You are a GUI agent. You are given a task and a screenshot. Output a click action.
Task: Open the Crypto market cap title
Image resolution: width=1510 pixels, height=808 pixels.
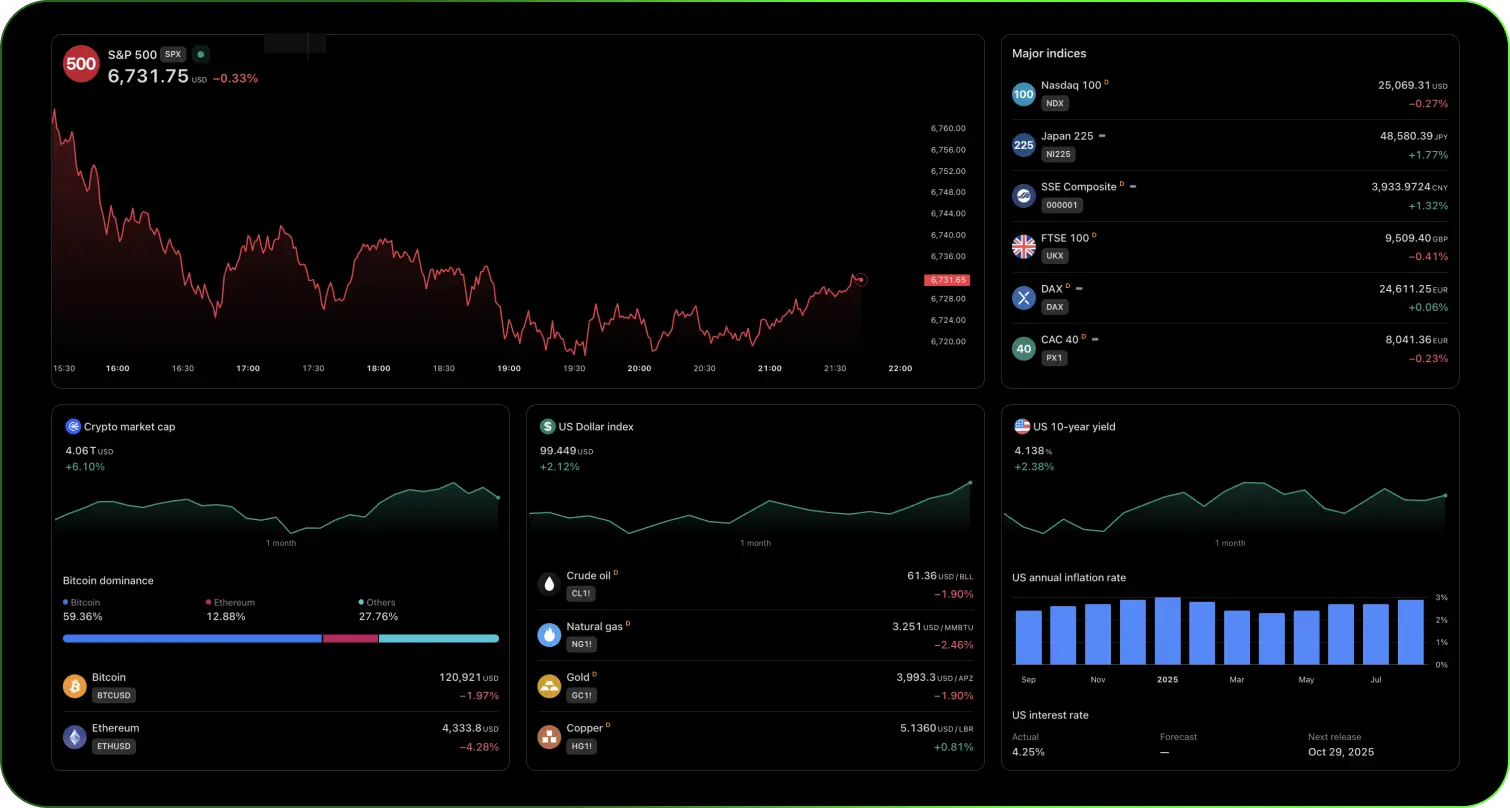[129, 427]
